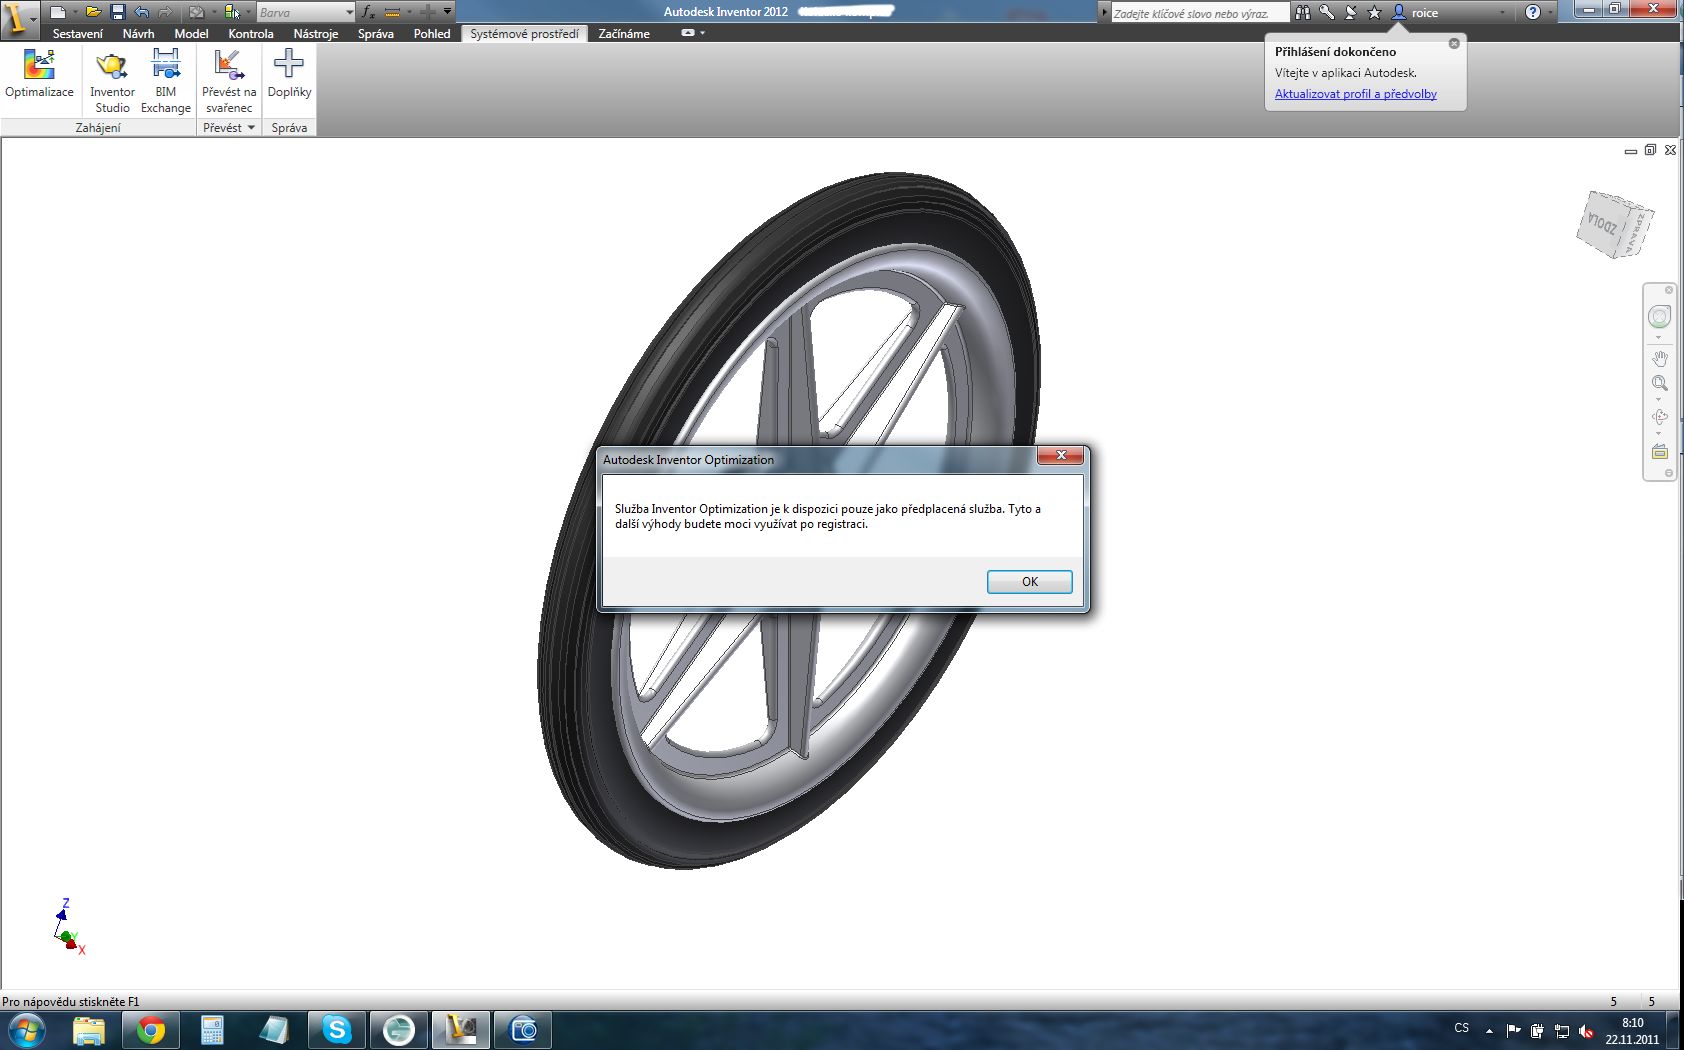
Task: Open Windows Explorer from the taskbar
Action: point(89,1030)
